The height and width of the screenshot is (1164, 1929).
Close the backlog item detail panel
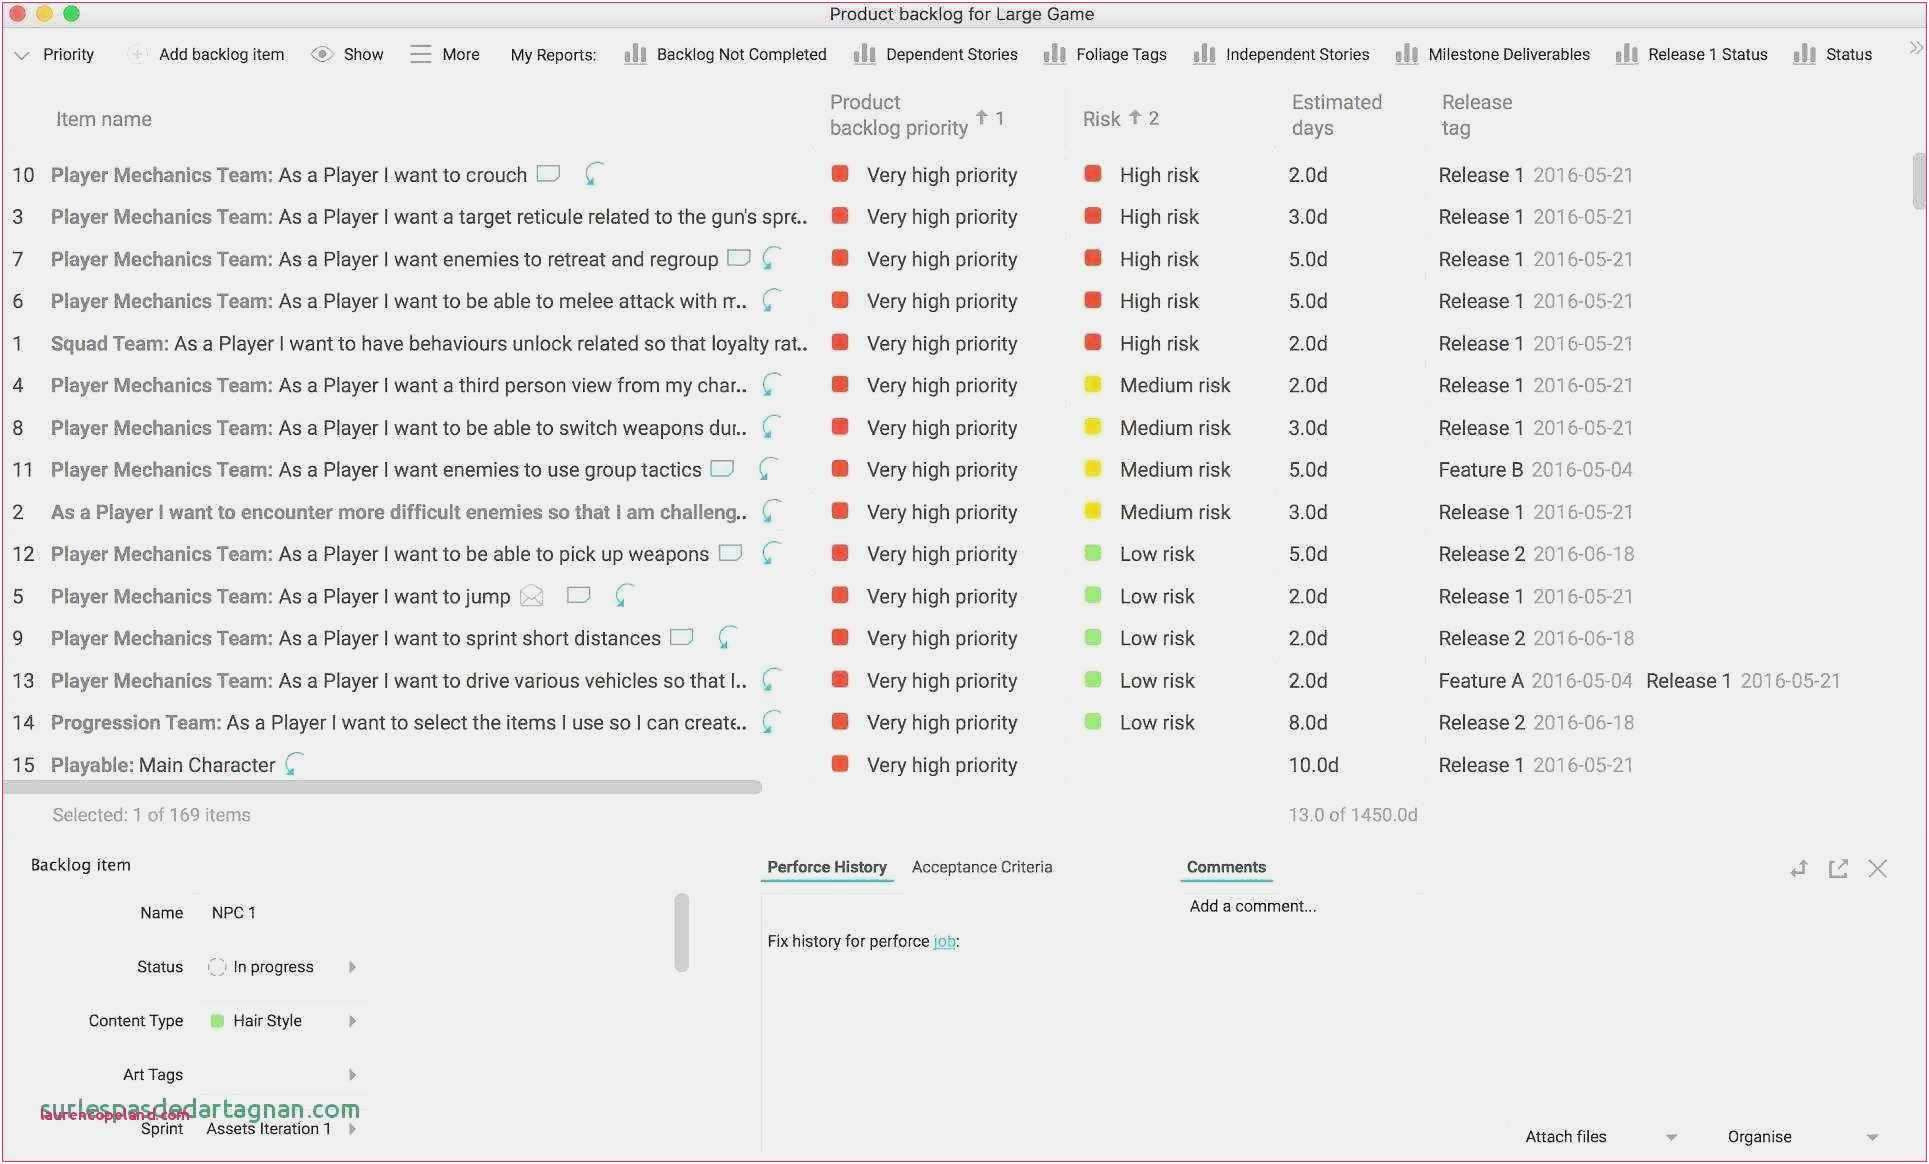click(x=1877, y=868)
